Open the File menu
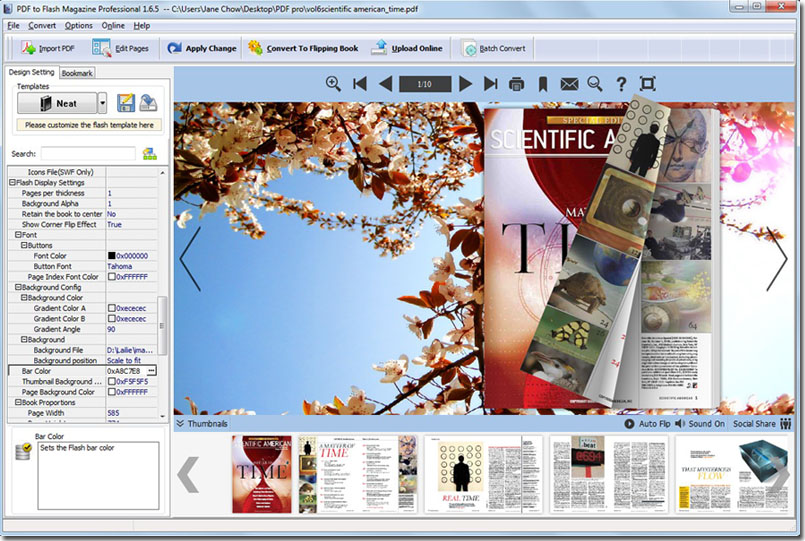The height and width of the screenshot is (541, 805). pyautogui.click(x=13, y=26)
